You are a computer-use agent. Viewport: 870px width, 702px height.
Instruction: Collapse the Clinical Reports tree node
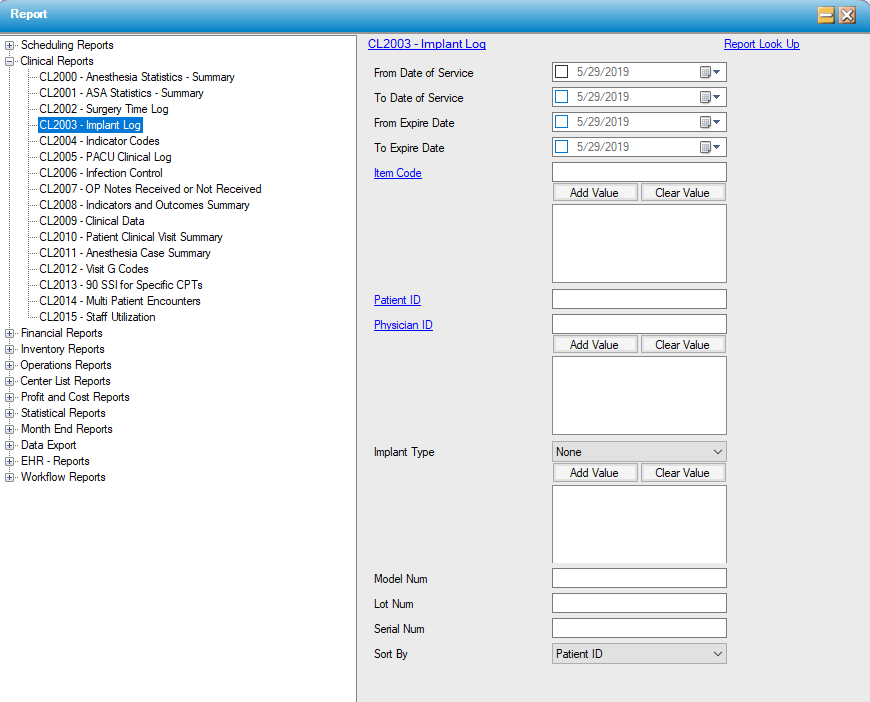(10, 61)
